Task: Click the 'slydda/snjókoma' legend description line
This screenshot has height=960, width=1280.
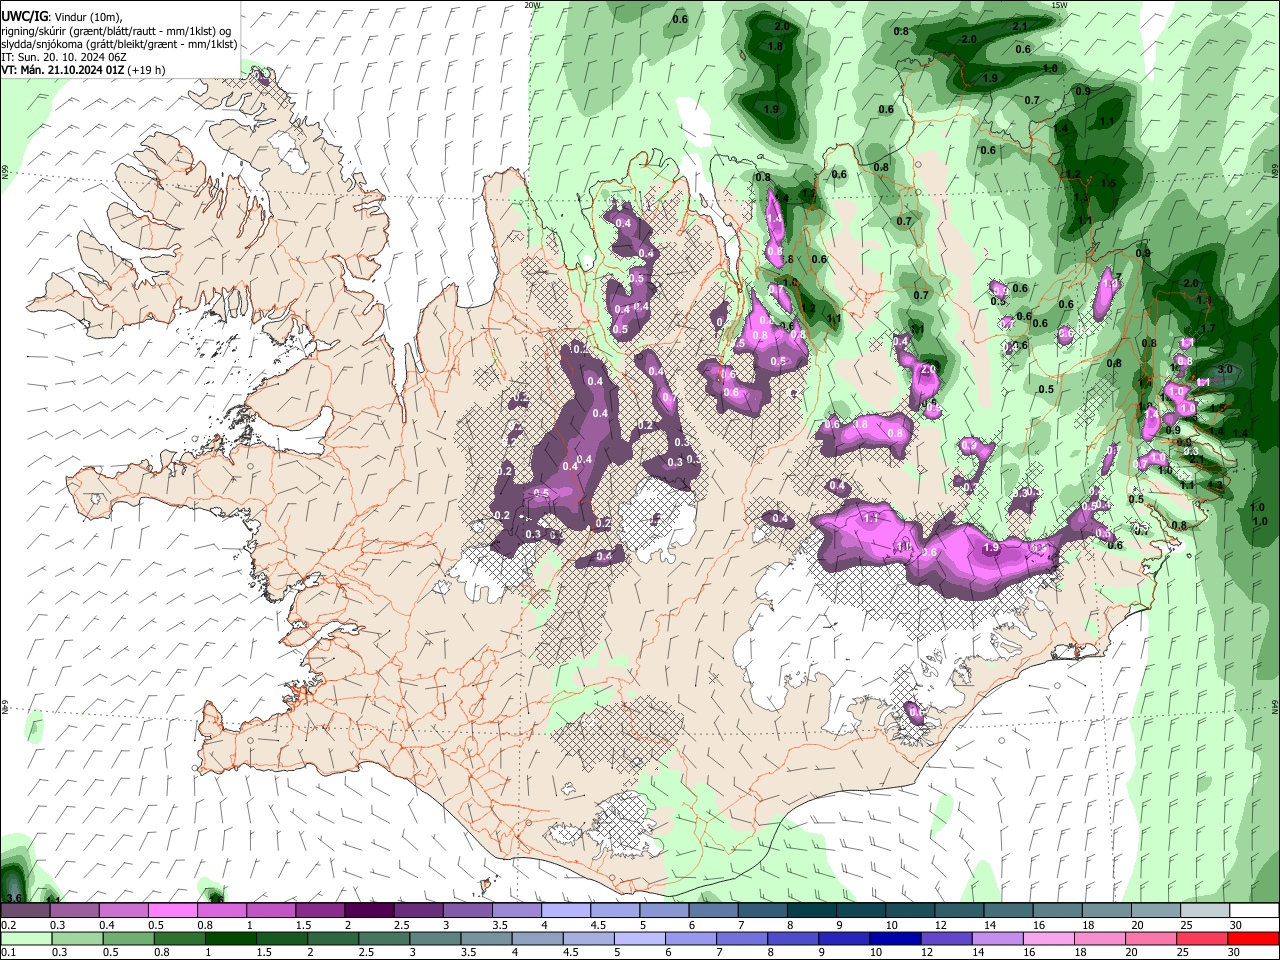Action: click(119, 44)
